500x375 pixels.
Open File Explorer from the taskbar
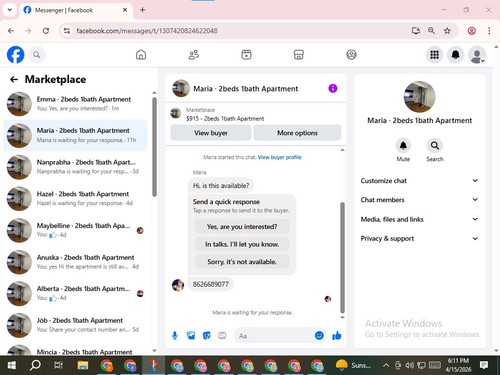point(83,365)
